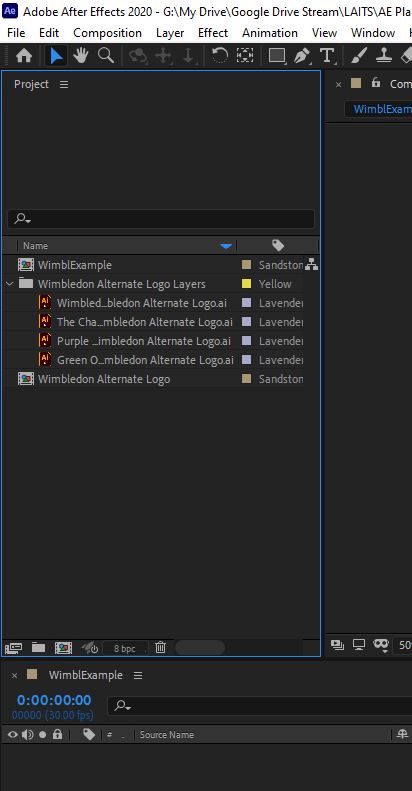
Task: Select Wimbled...bledon Alternate Logo.ai file
Action: pyautogui.click(x=142, y=303)
